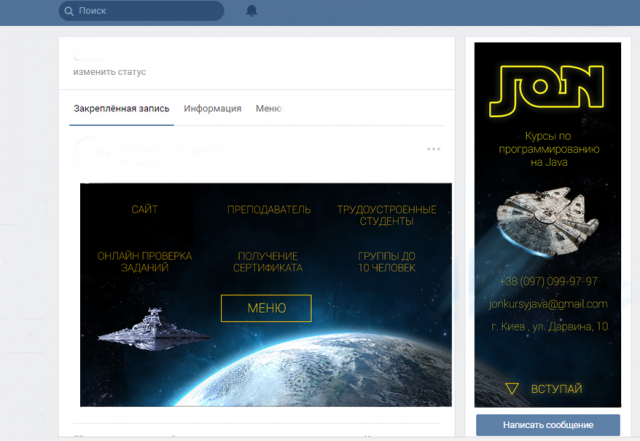Switch to Закреплённая запись tab
This screenshot has width=640, height=441.
coord(121,109)
